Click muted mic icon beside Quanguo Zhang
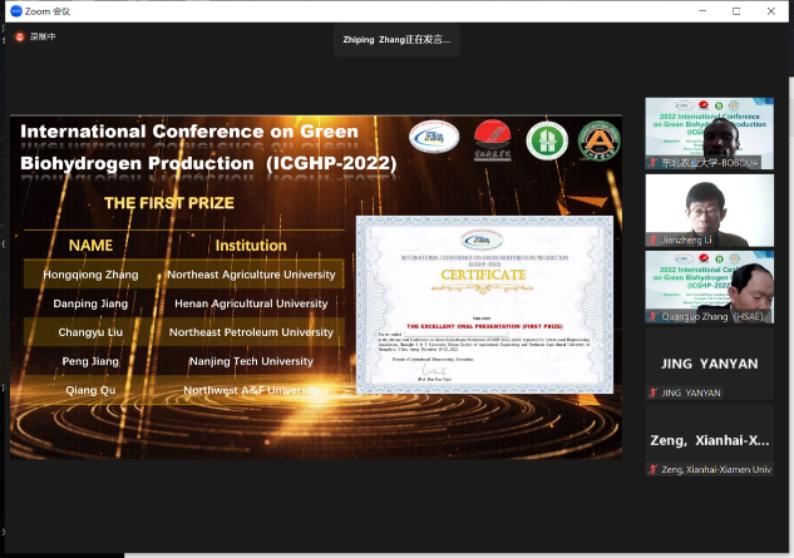The image size is (794, 558). tap(653, 317)
